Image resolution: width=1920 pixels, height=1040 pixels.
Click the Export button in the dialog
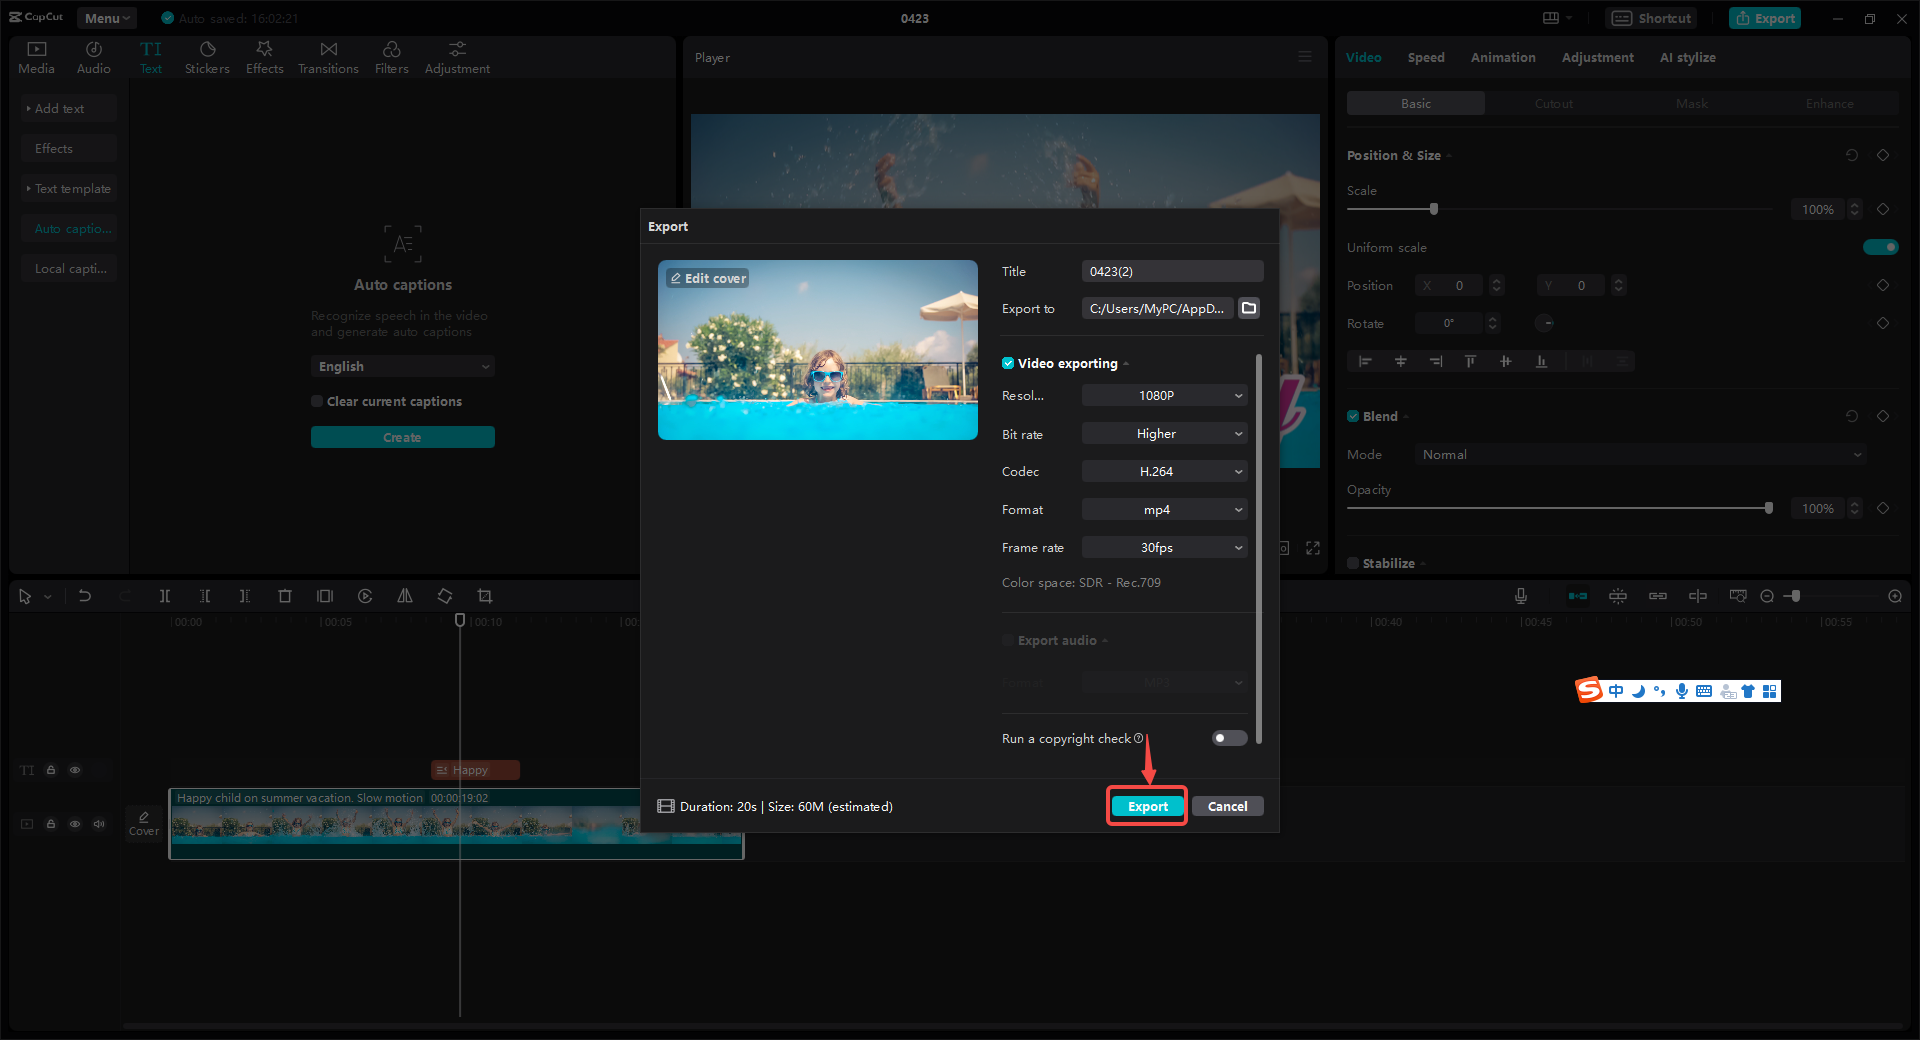[1146, 806]
